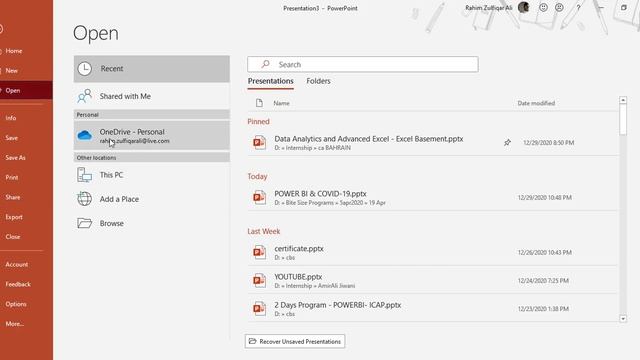Click the OneDrive cloud icon

(x=84, y=135)
